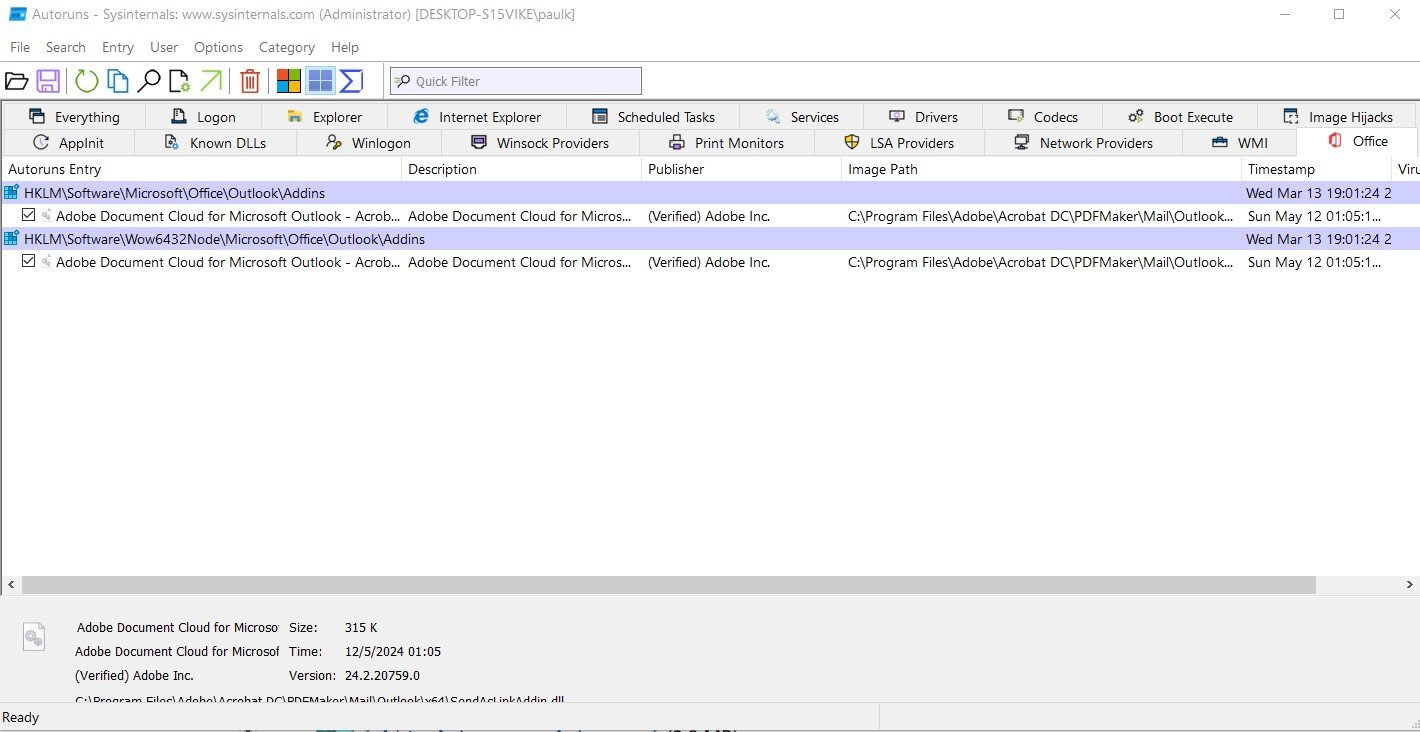The height and width of the screenshot is (732, 1420).
Task: Click registry icon of Wow6432Node Addins row
Action: (x=12, y=239)
